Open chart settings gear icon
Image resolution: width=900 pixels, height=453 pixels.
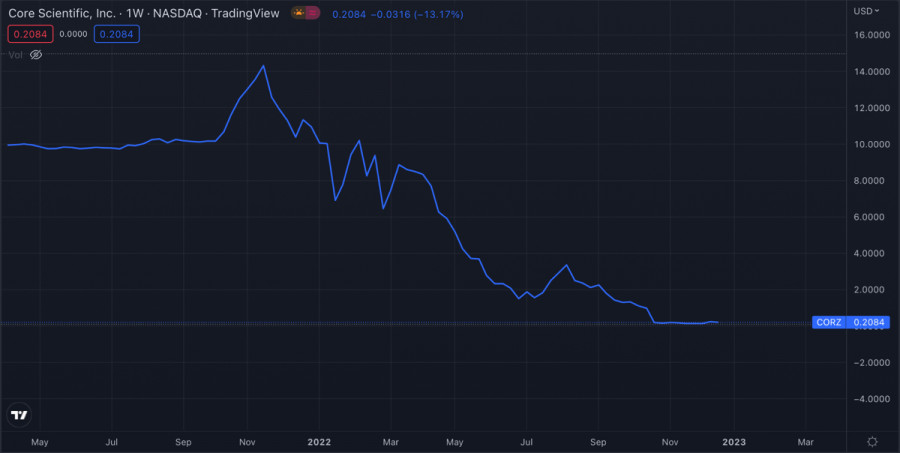click(x=872, y=442)
